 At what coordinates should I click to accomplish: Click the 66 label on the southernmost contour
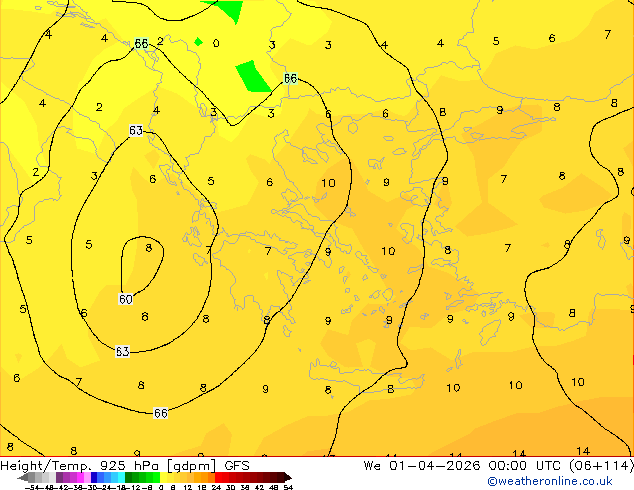[161, 413]
